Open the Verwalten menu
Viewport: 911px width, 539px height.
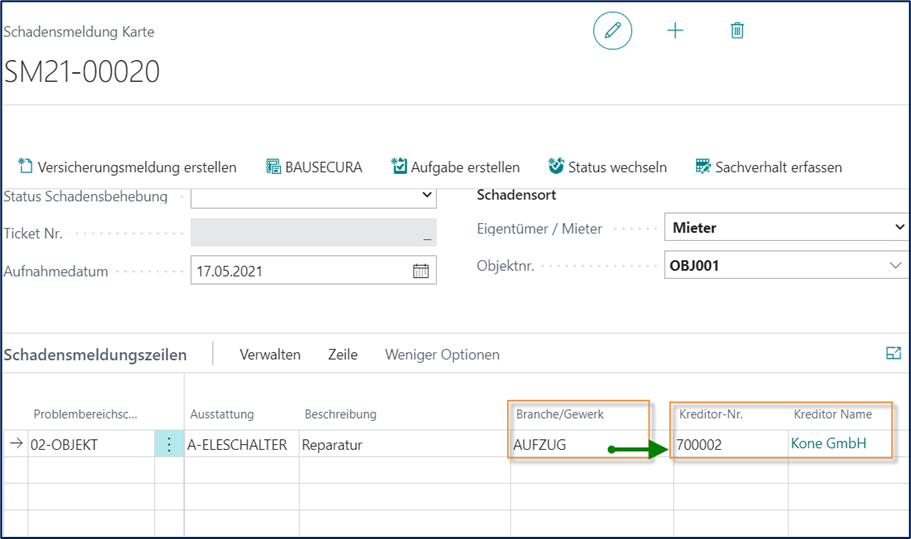(270, 355)
